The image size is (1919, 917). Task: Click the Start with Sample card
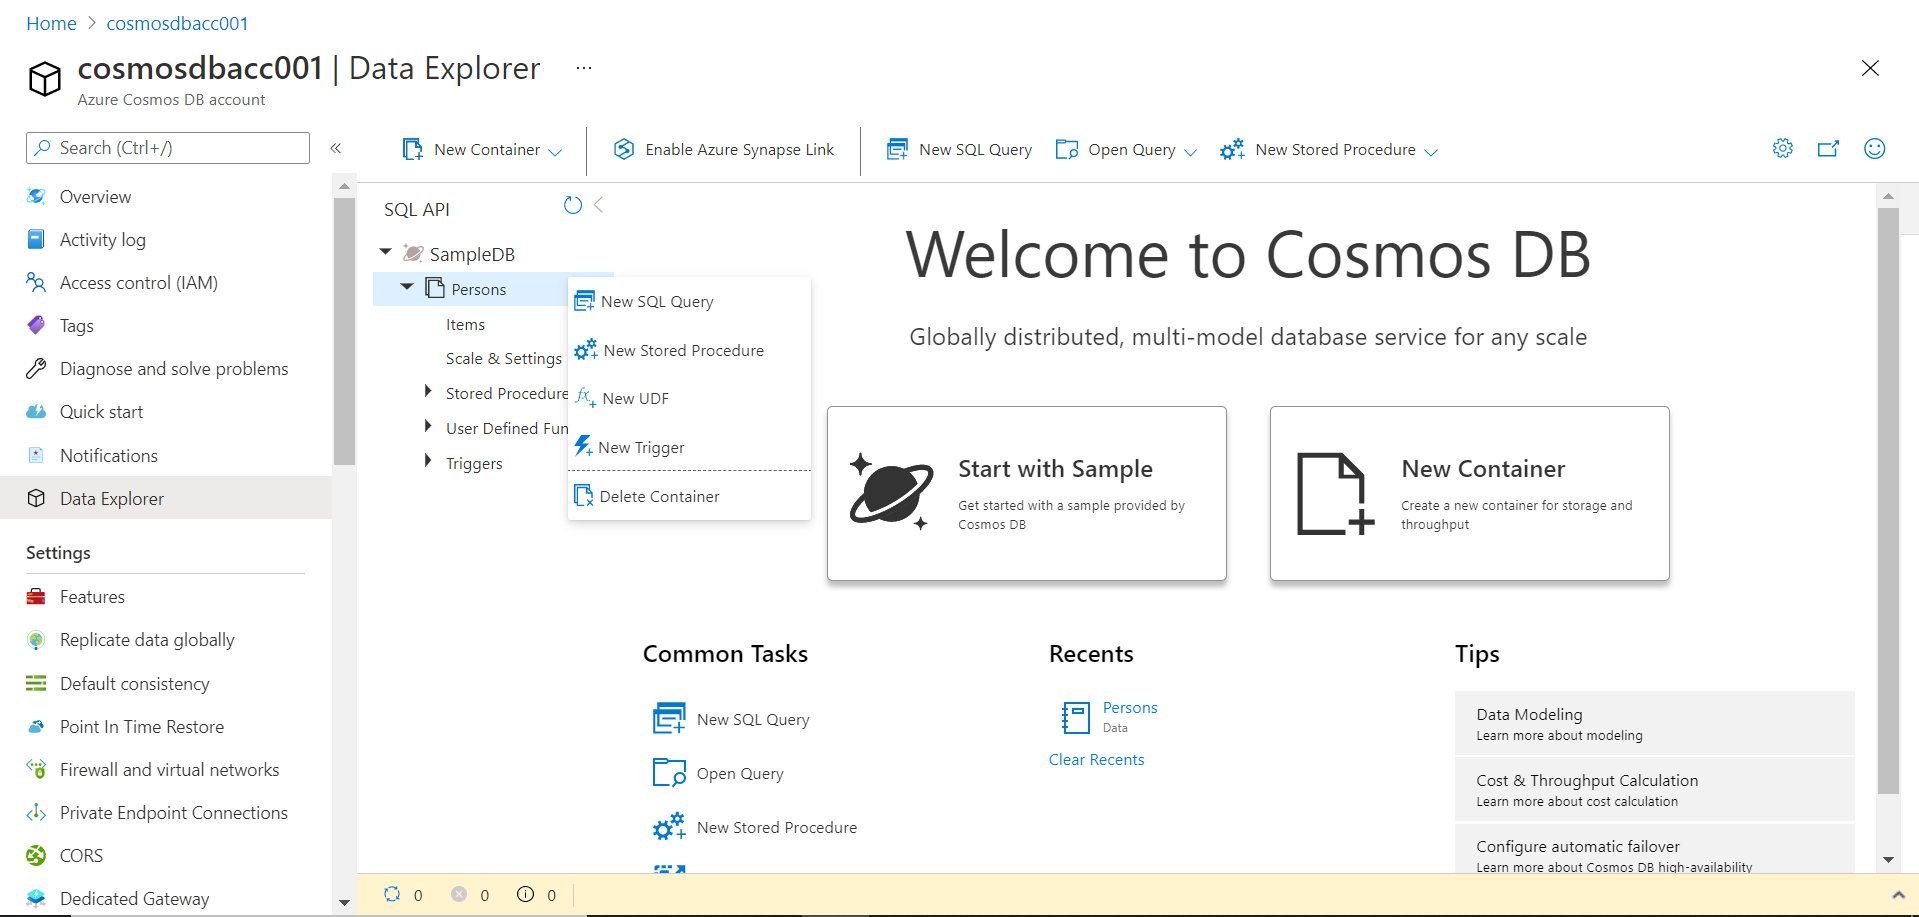point(1027,493)
